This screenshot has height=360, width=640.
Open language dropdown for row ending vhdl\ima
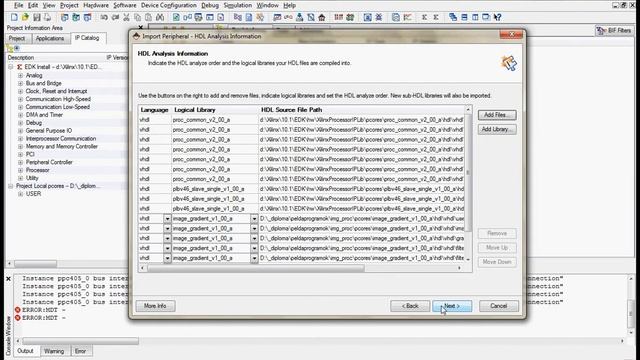coord(167,229)
